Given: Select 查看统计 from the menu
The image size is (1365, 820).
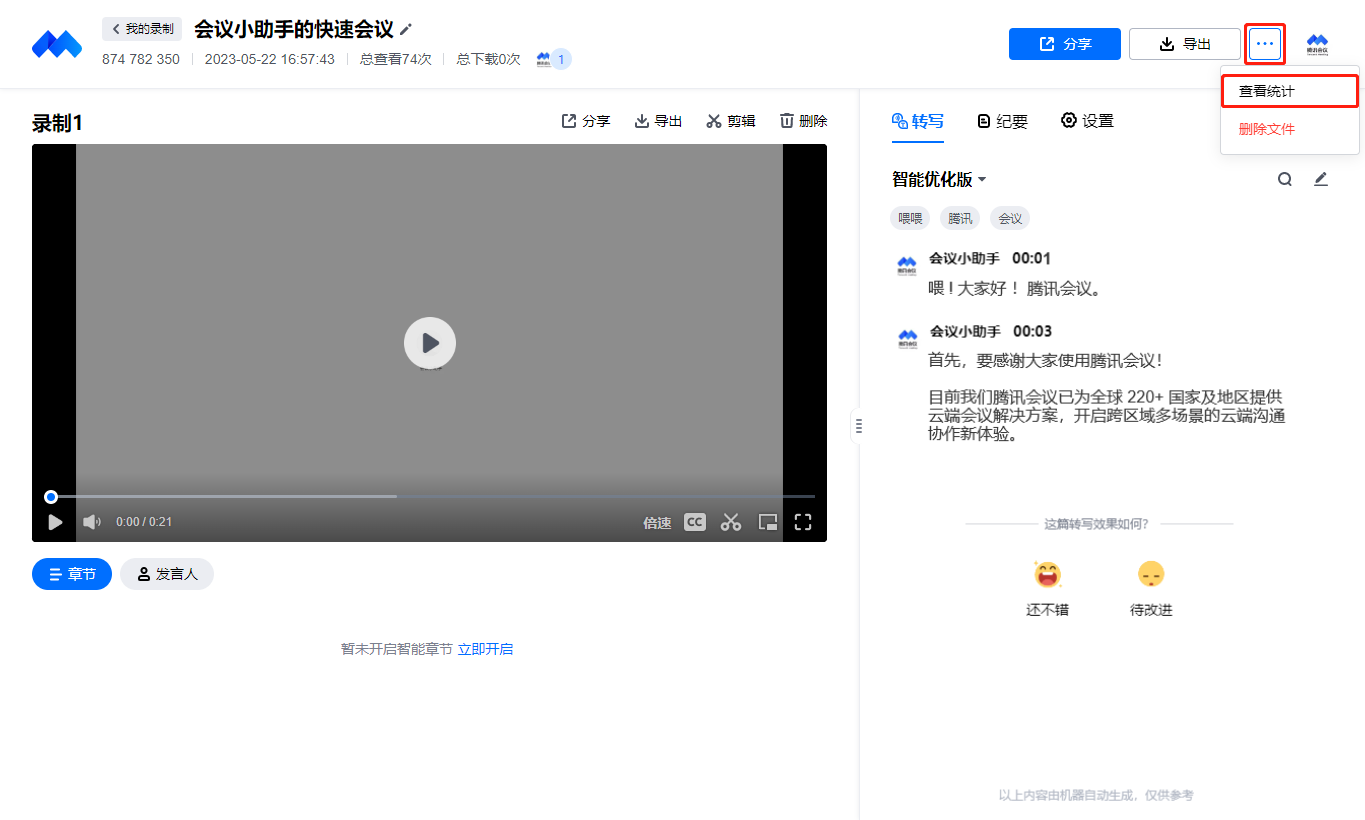Looking at the screenshot, I should coord(1289,91).
